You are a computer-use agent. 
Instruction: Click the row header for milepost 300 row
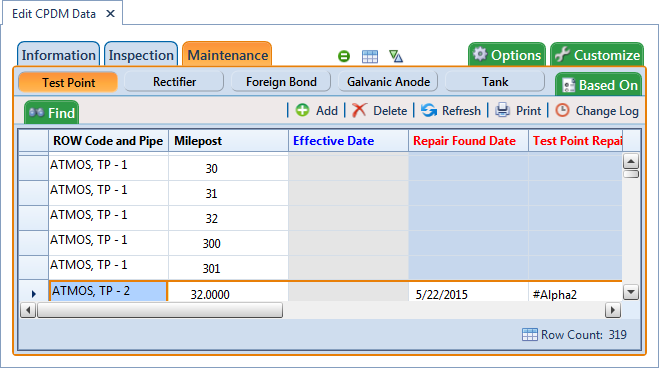click(x=33, y=243)
